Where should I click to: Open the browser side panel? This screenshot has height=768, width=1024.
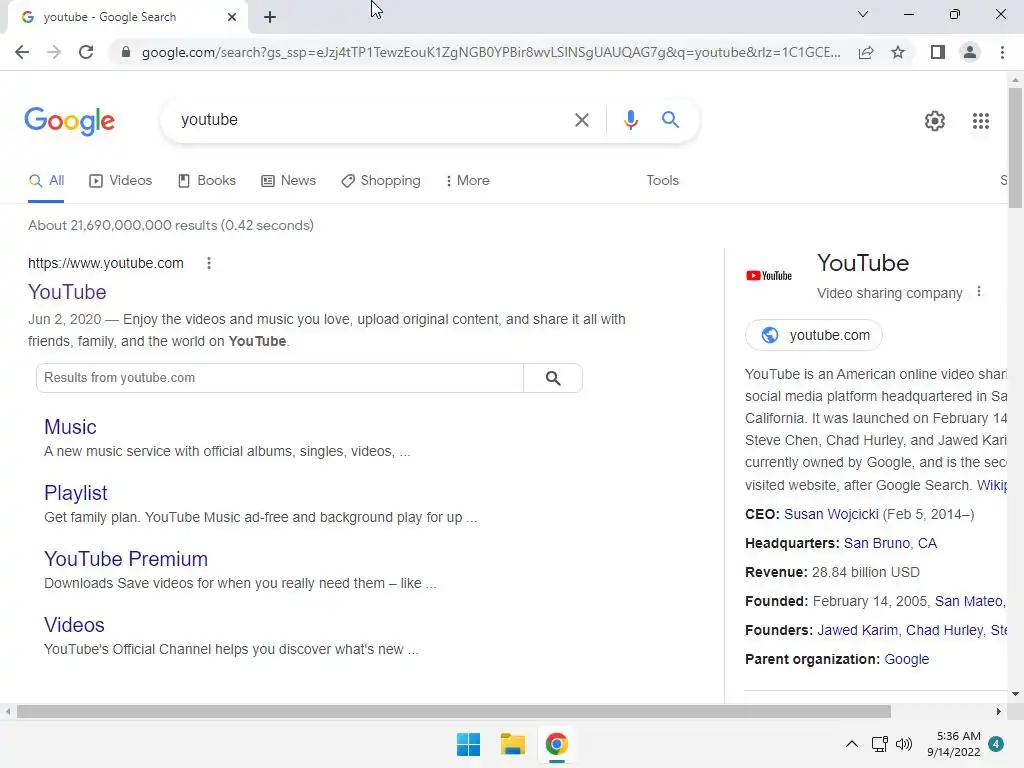938,52
